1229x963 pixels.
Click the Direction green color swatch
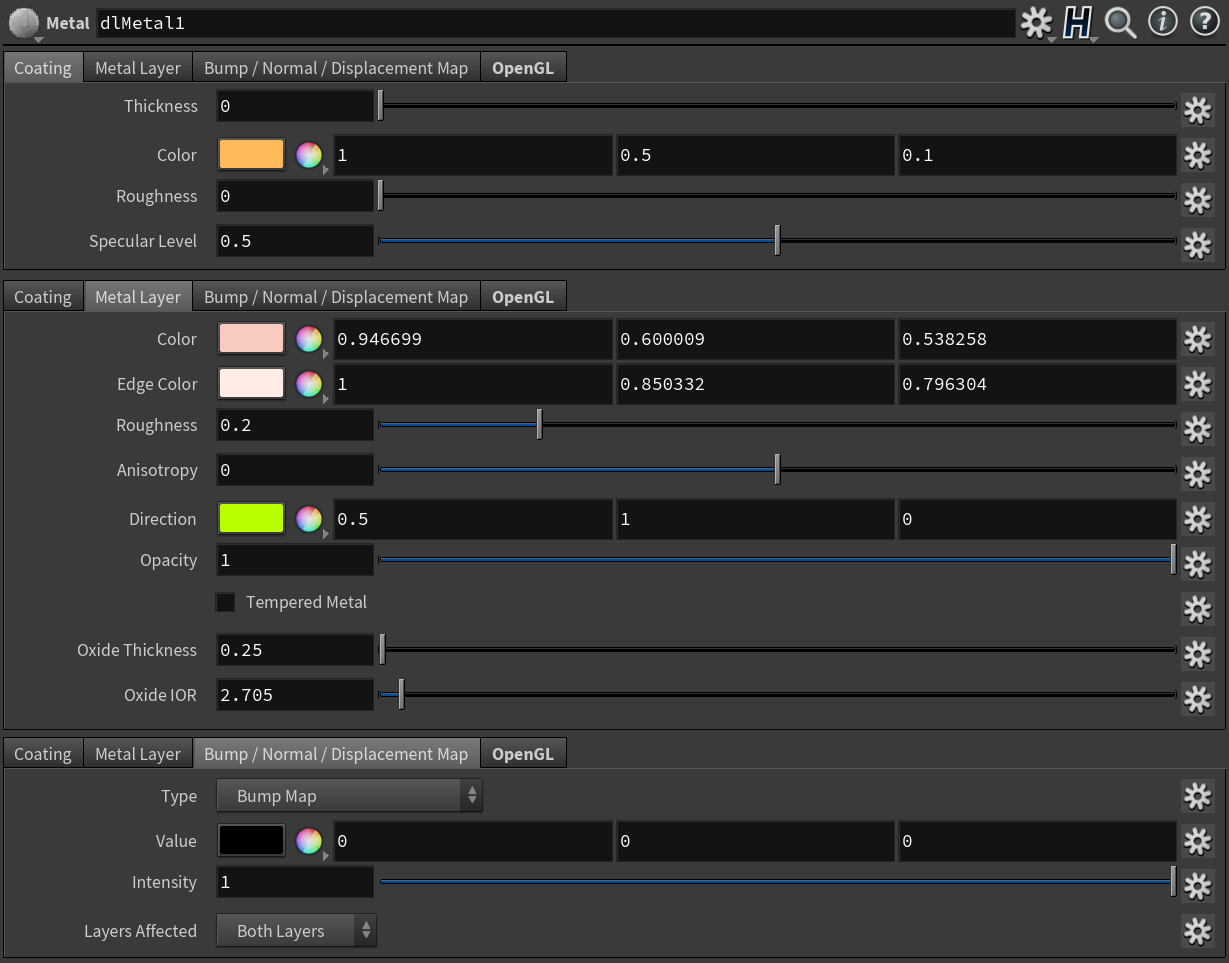point(251,519)
